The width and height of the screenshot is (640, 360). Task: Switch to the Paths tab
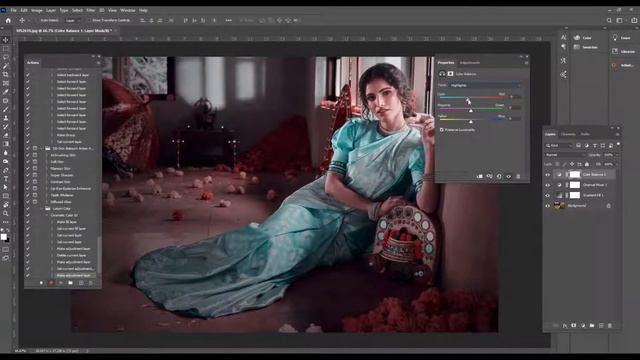pyautogui.click(x=585, y=134)
